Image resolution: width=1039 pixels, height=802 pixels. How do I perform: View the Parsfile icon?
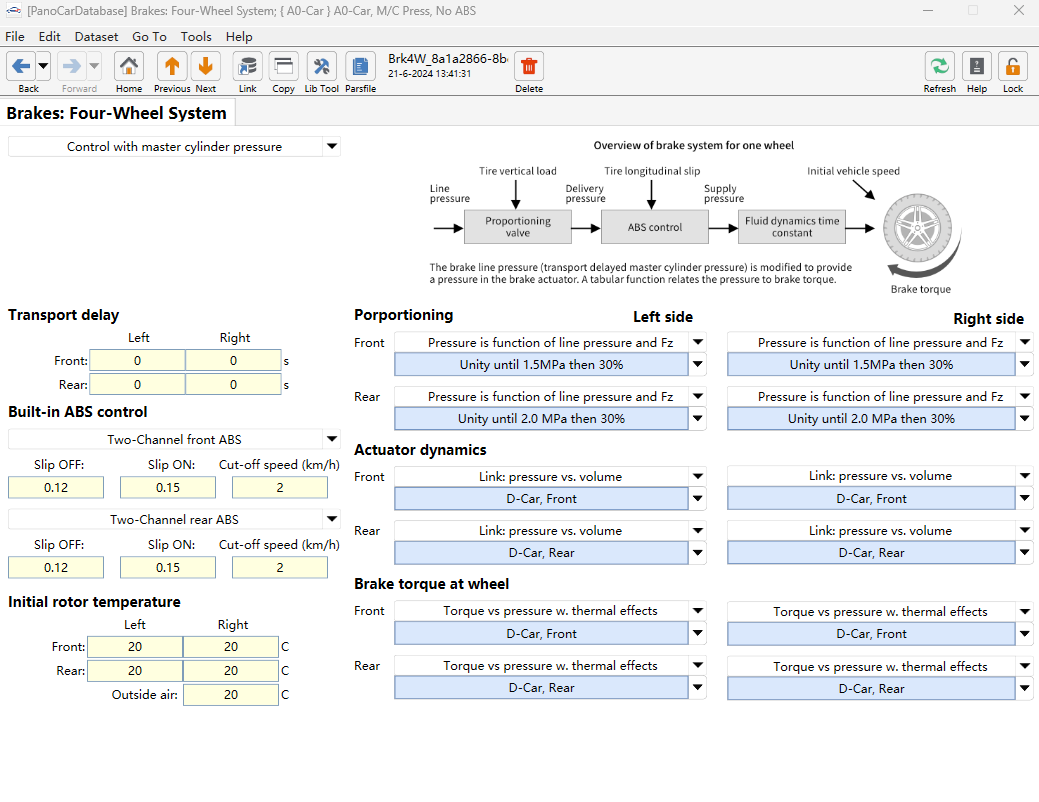pos(360,66)
